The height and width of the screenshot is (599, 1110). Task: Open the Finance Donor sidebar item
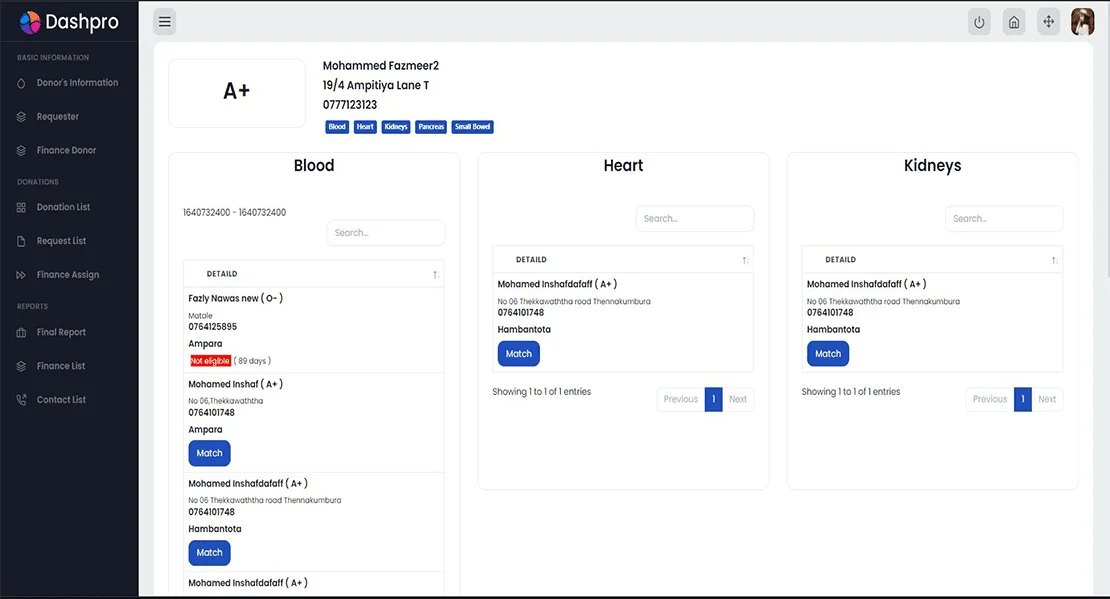[x=66, y=151]
